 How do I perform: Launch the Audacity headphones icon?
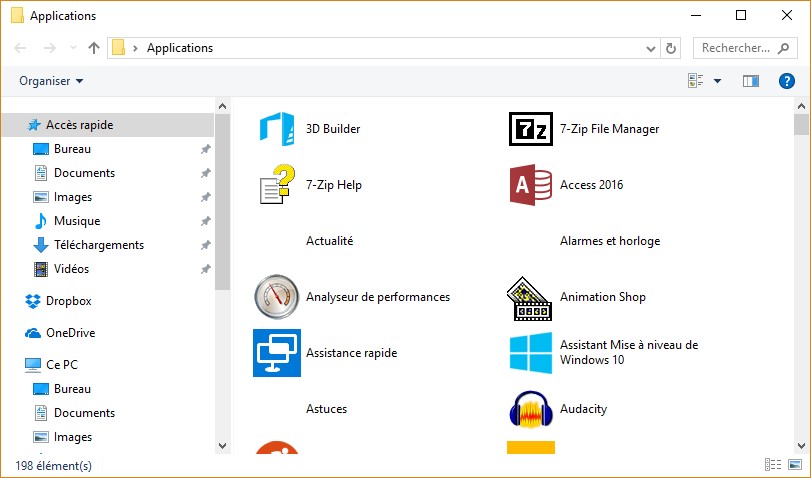coord(530,409)
